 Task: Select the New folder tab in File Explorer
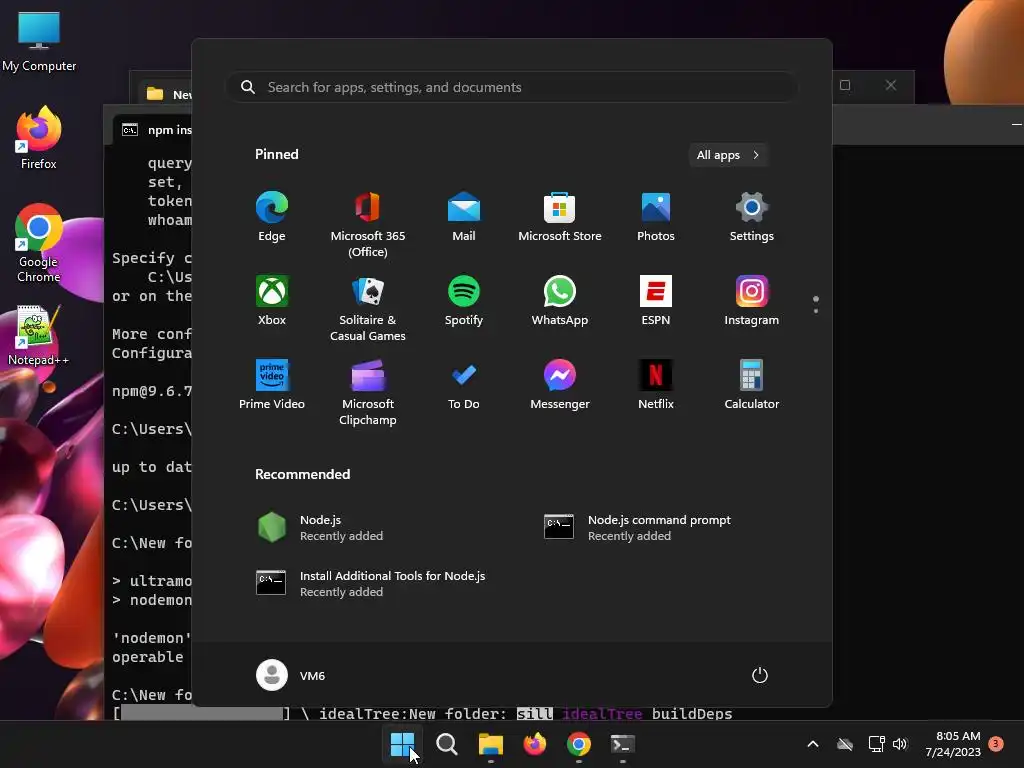click(x=167, y=94)
